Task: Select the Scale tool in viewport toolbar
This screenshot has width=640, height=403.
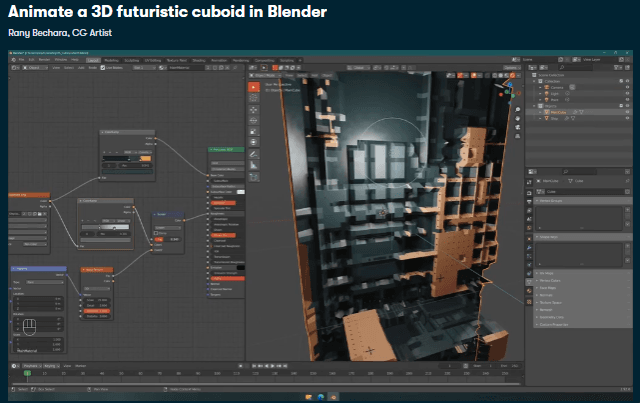Action: (253, 131)
